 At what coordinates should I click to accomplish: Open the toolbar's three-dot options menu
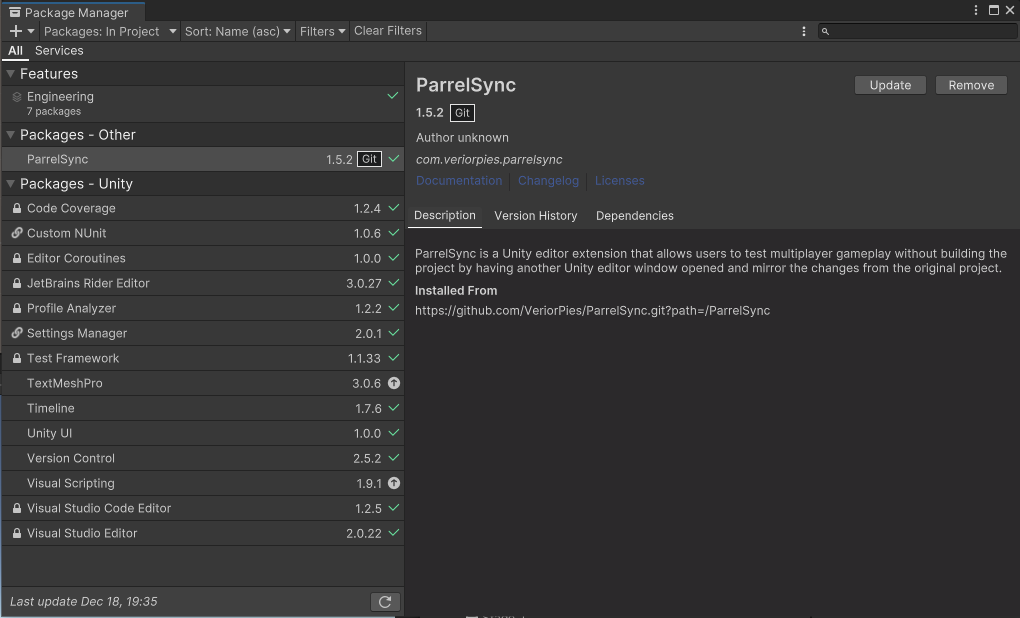point(803,31)
